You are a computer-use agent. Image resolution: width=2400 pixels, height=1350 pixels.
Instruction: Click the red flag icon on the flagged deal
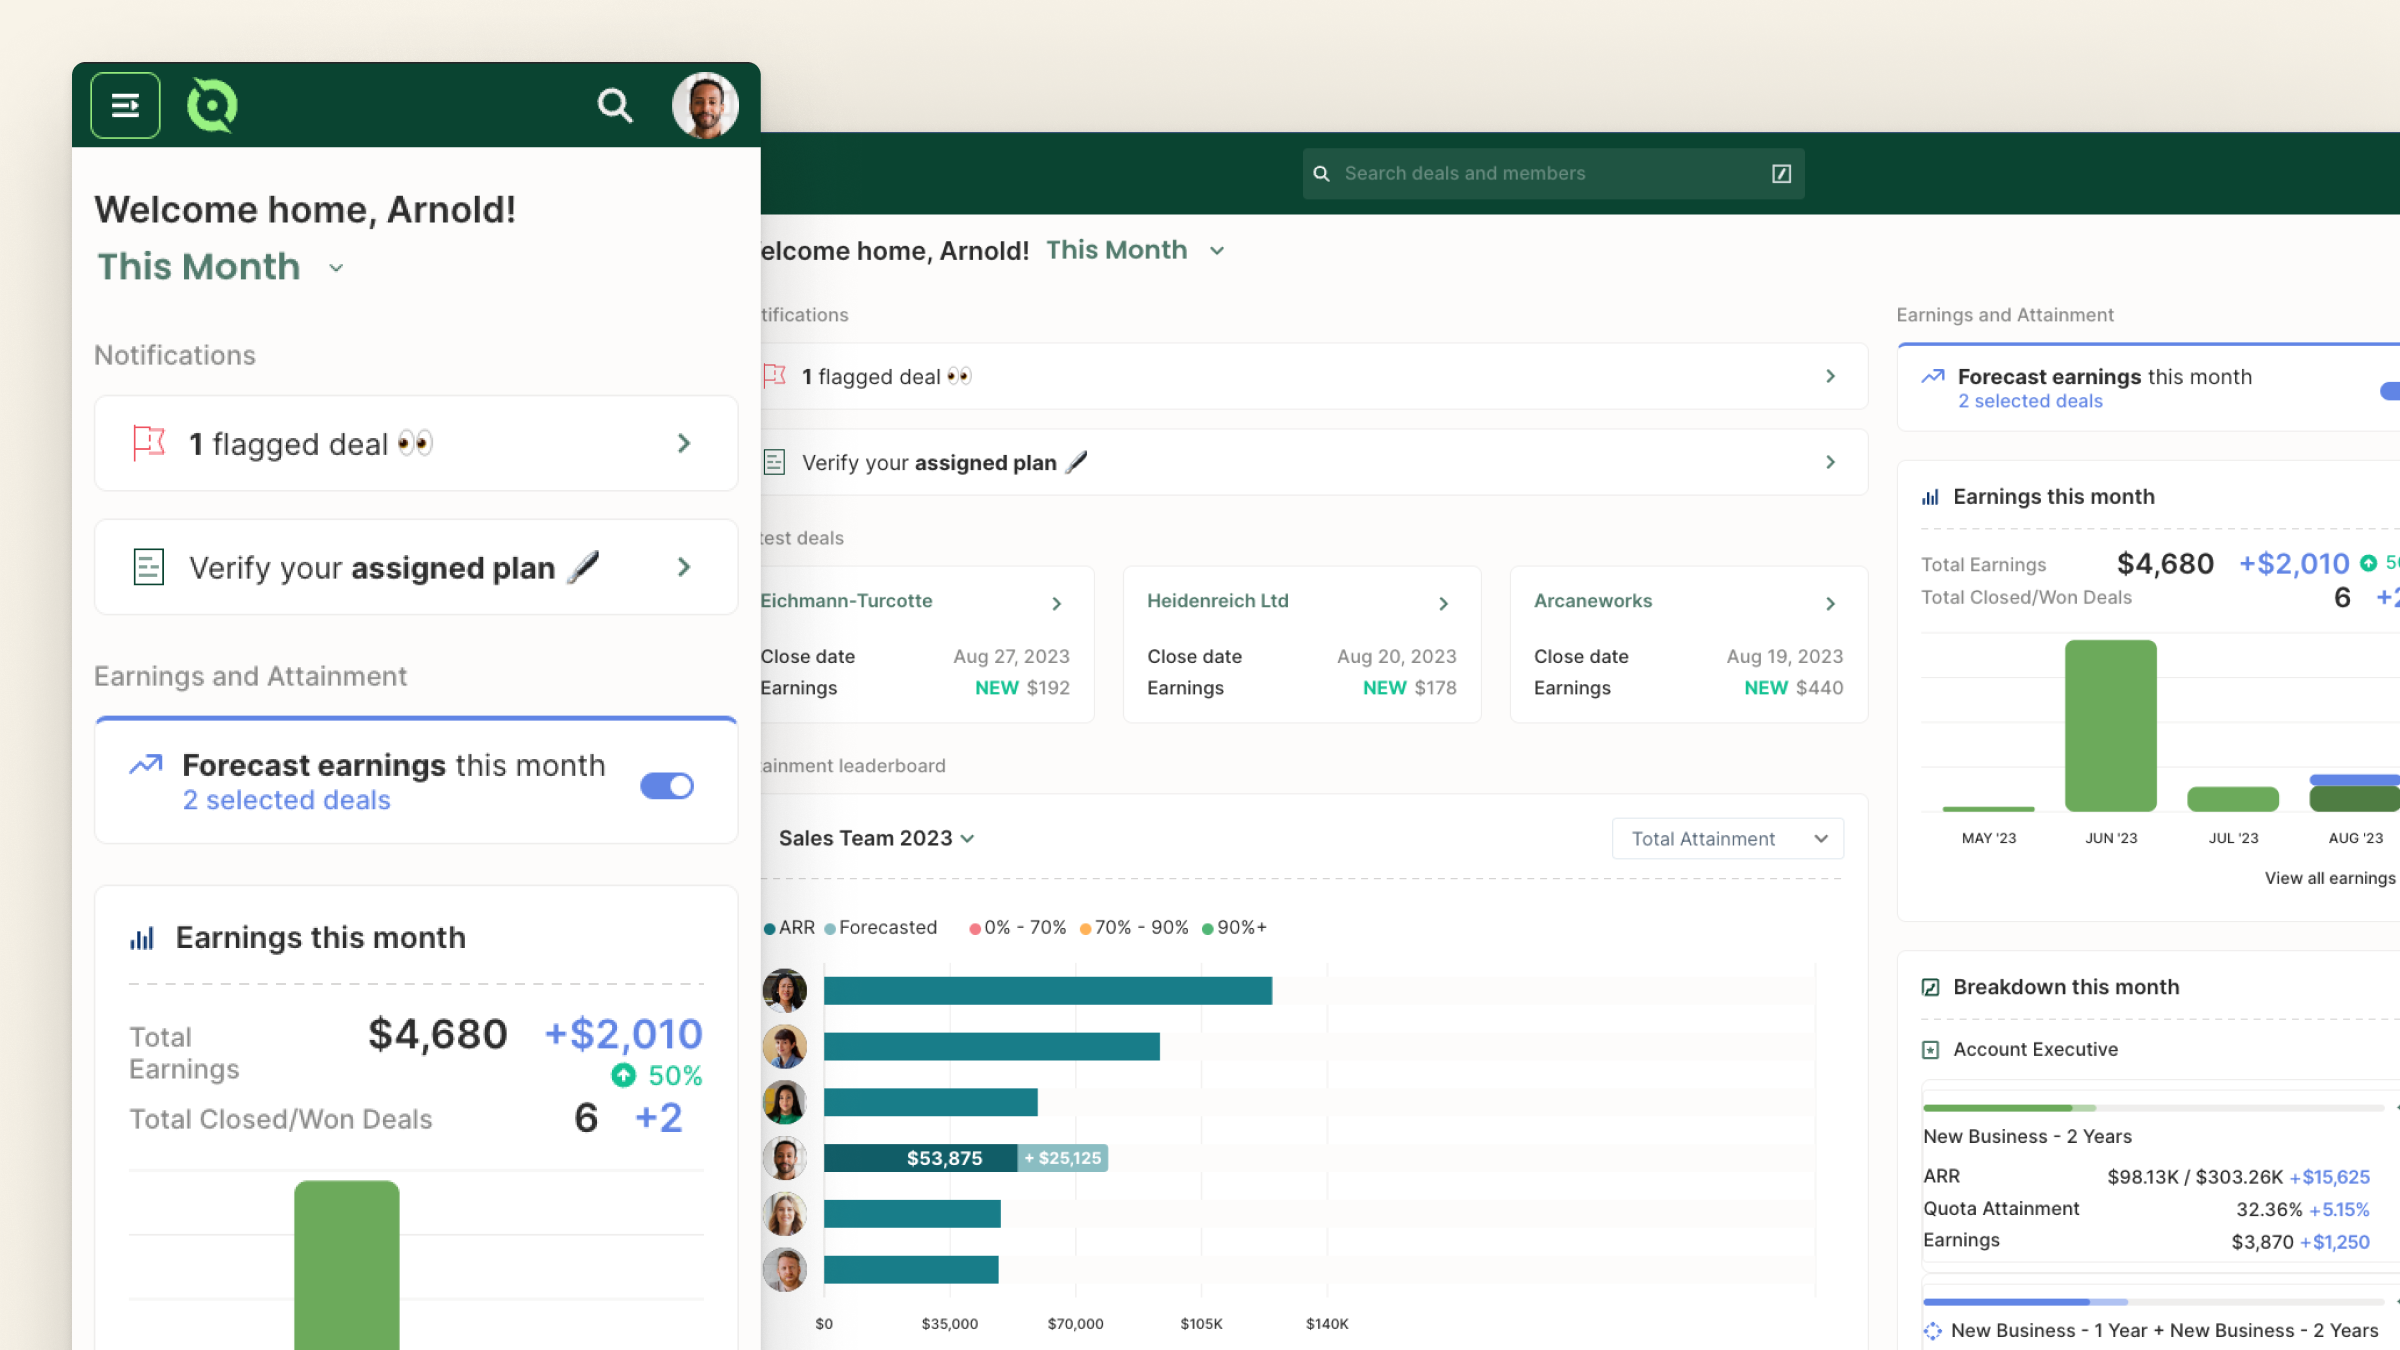(148, 443)
